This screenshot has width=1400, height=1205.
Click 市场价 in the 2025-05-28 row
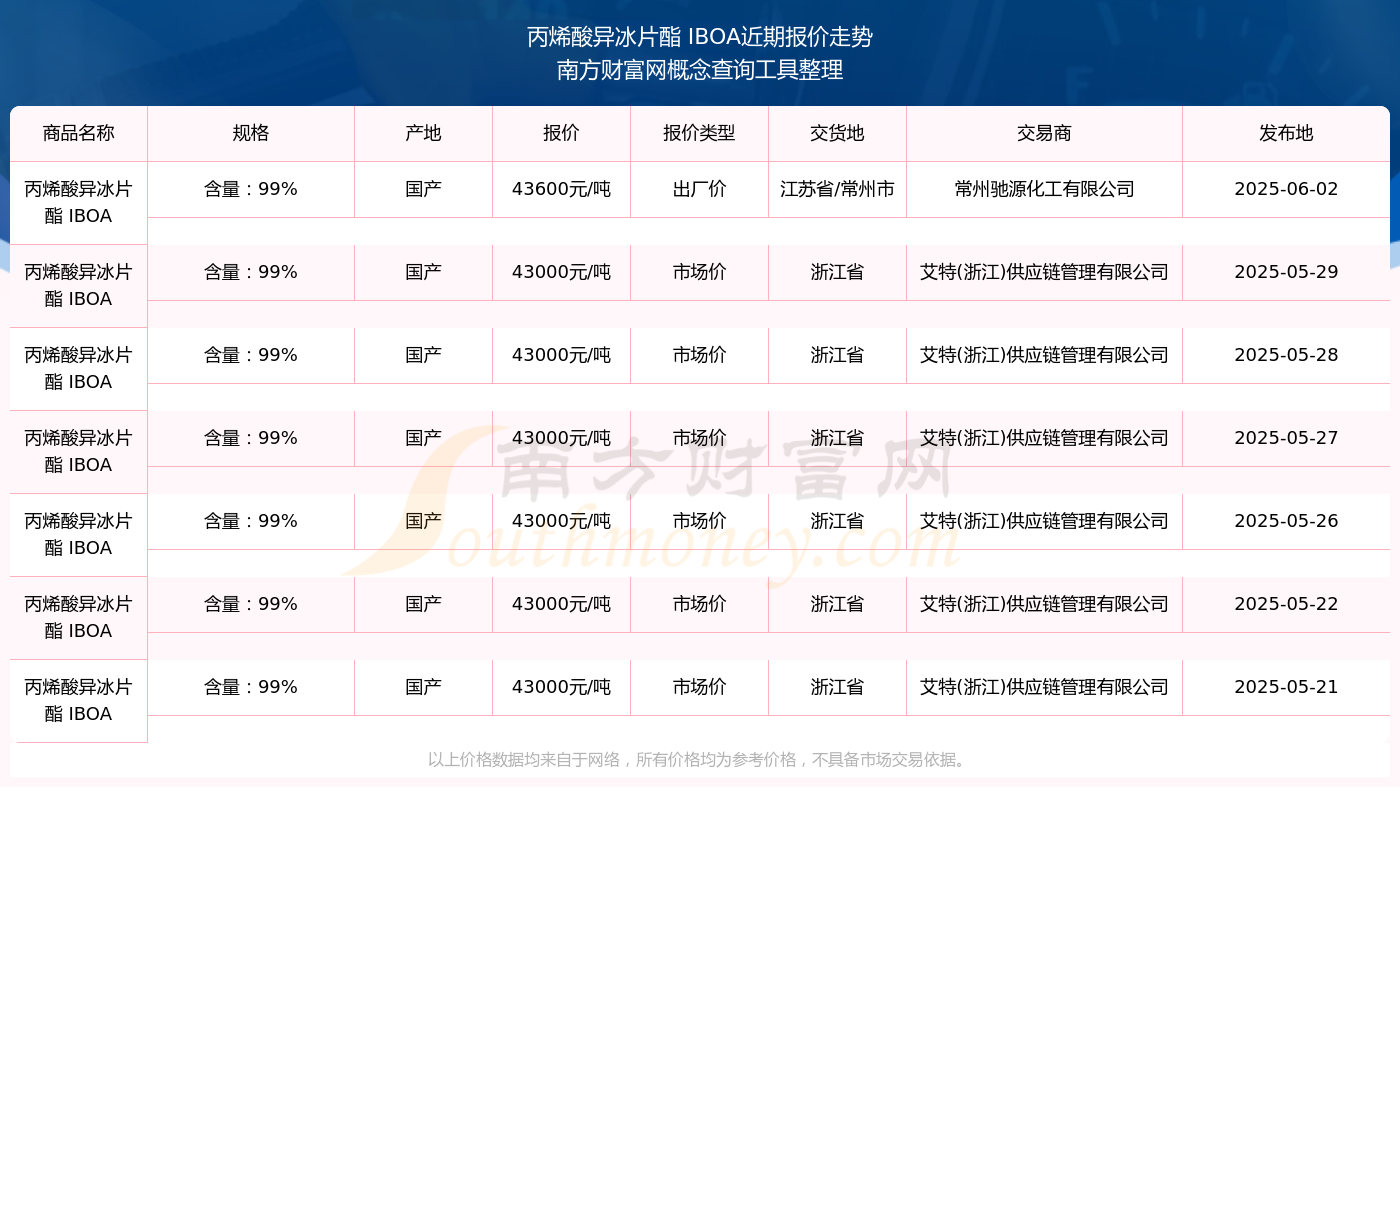700,356
